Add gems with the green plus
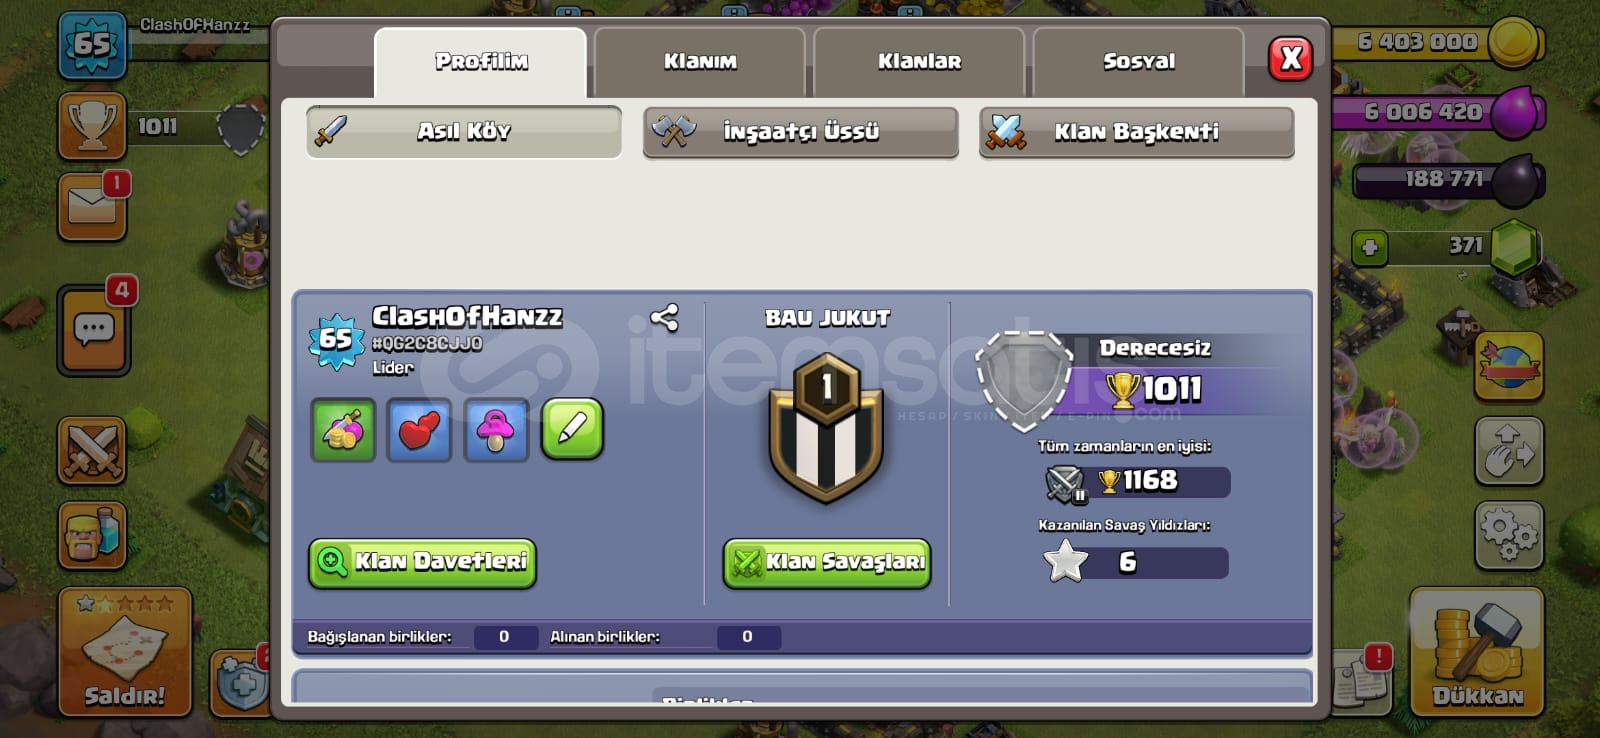This screenshot has height=738, width=1600. point(1370,247)
